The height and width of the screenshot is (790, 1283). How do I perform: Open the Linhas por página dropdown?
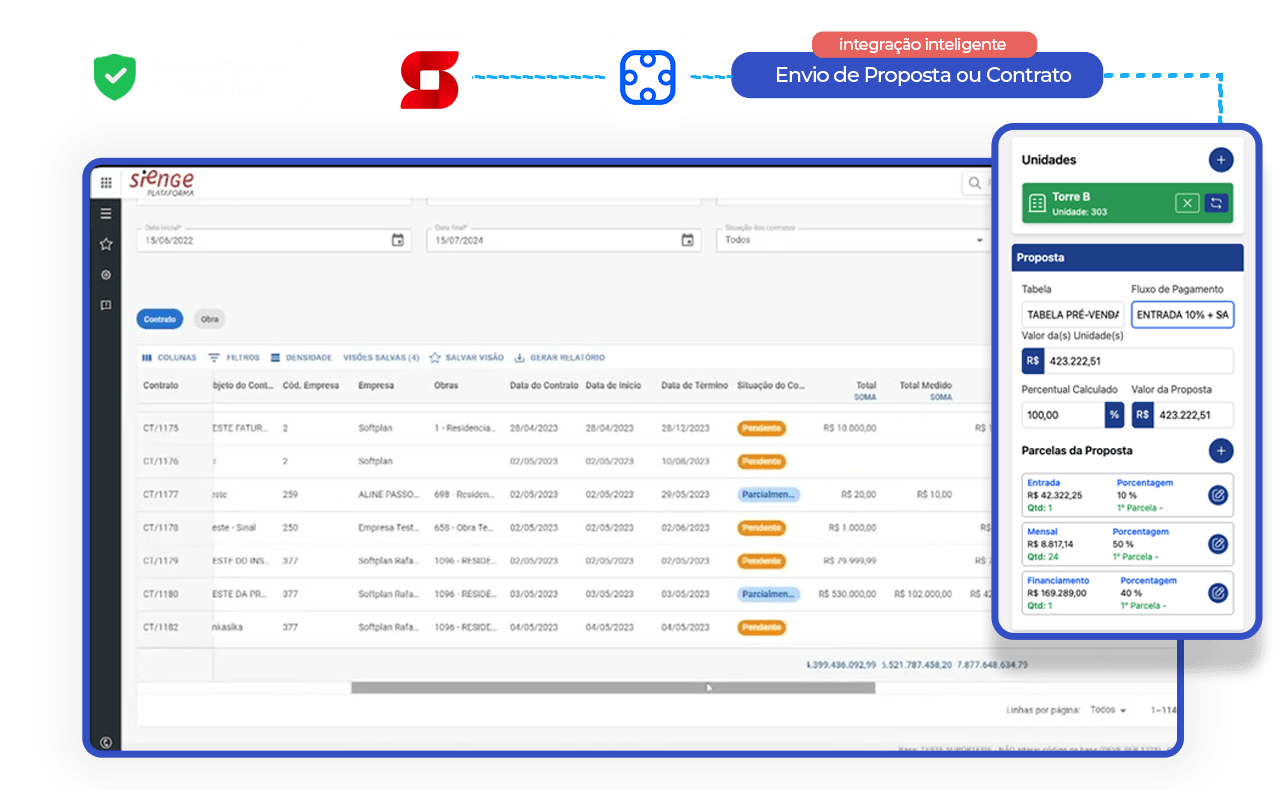1108,710
